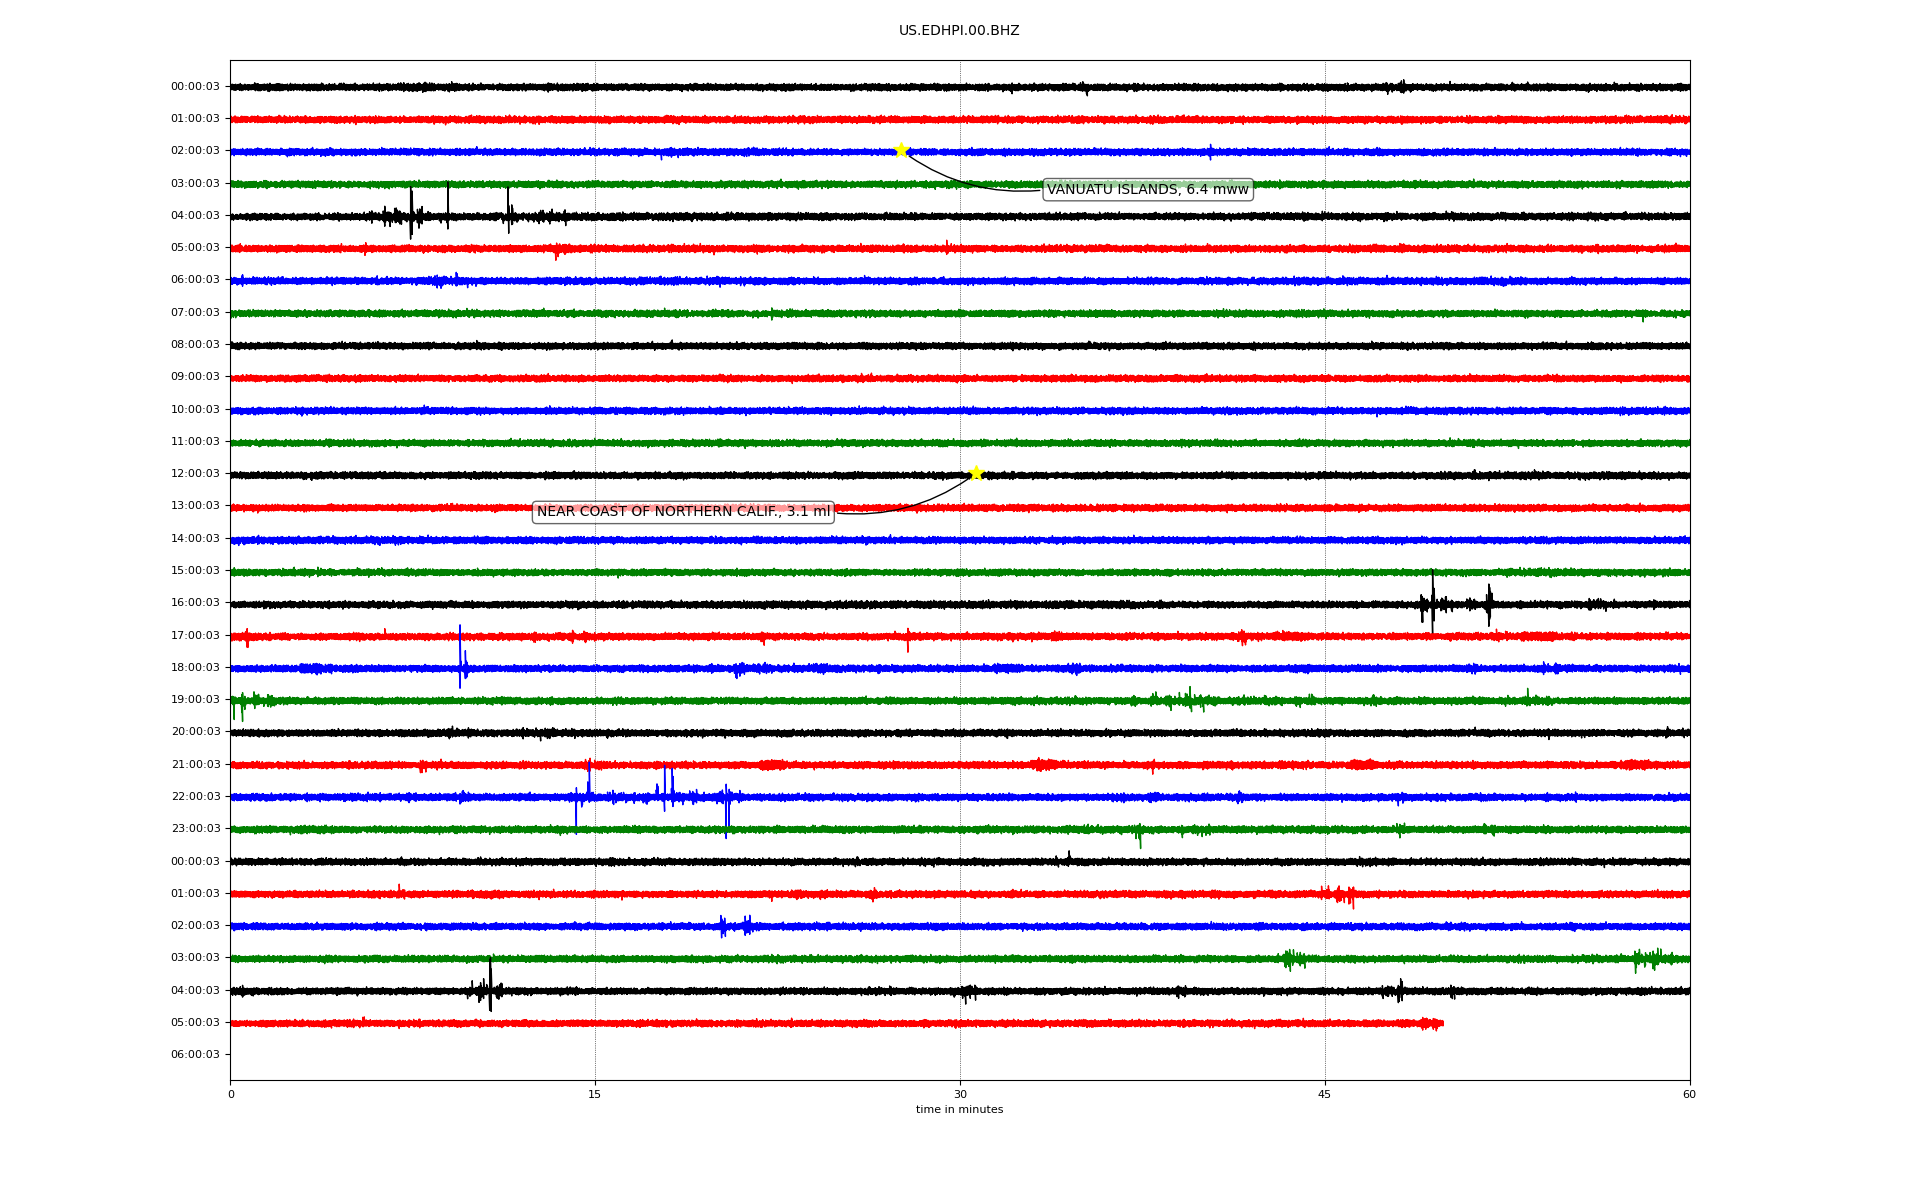1920x1200 pixels.
Task: Click the 30 tick on the x-axis
Action: (x=960, y=1094)
